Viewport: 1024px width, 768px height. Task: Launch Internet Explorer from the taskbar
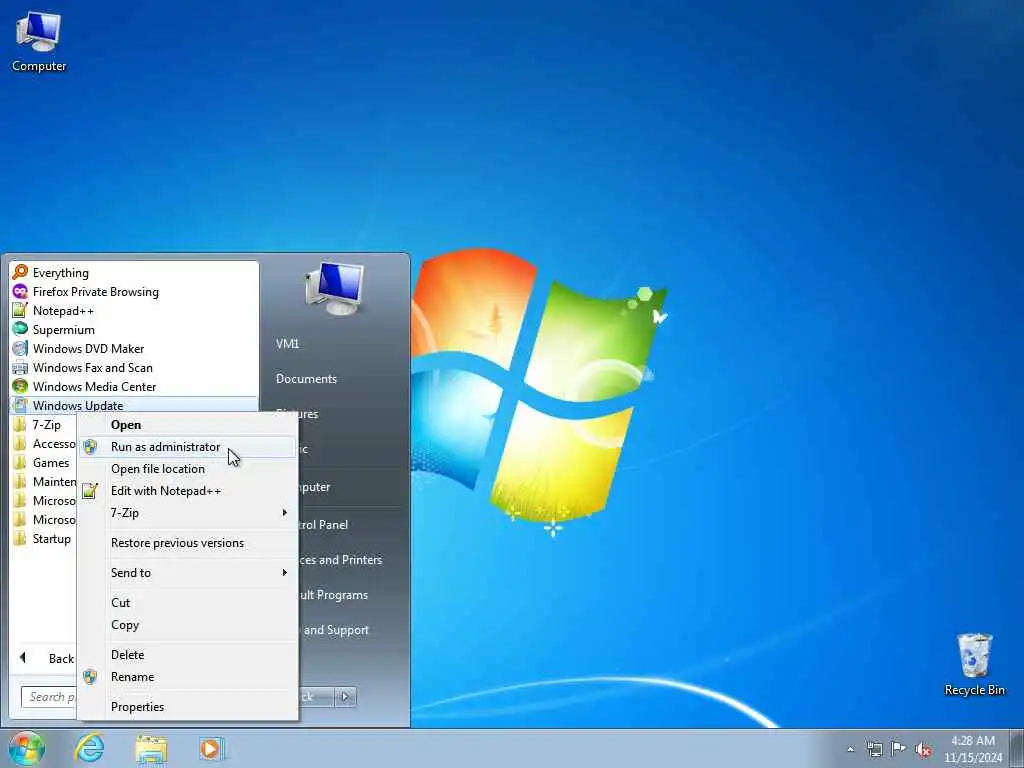click(x=89, y=748)
